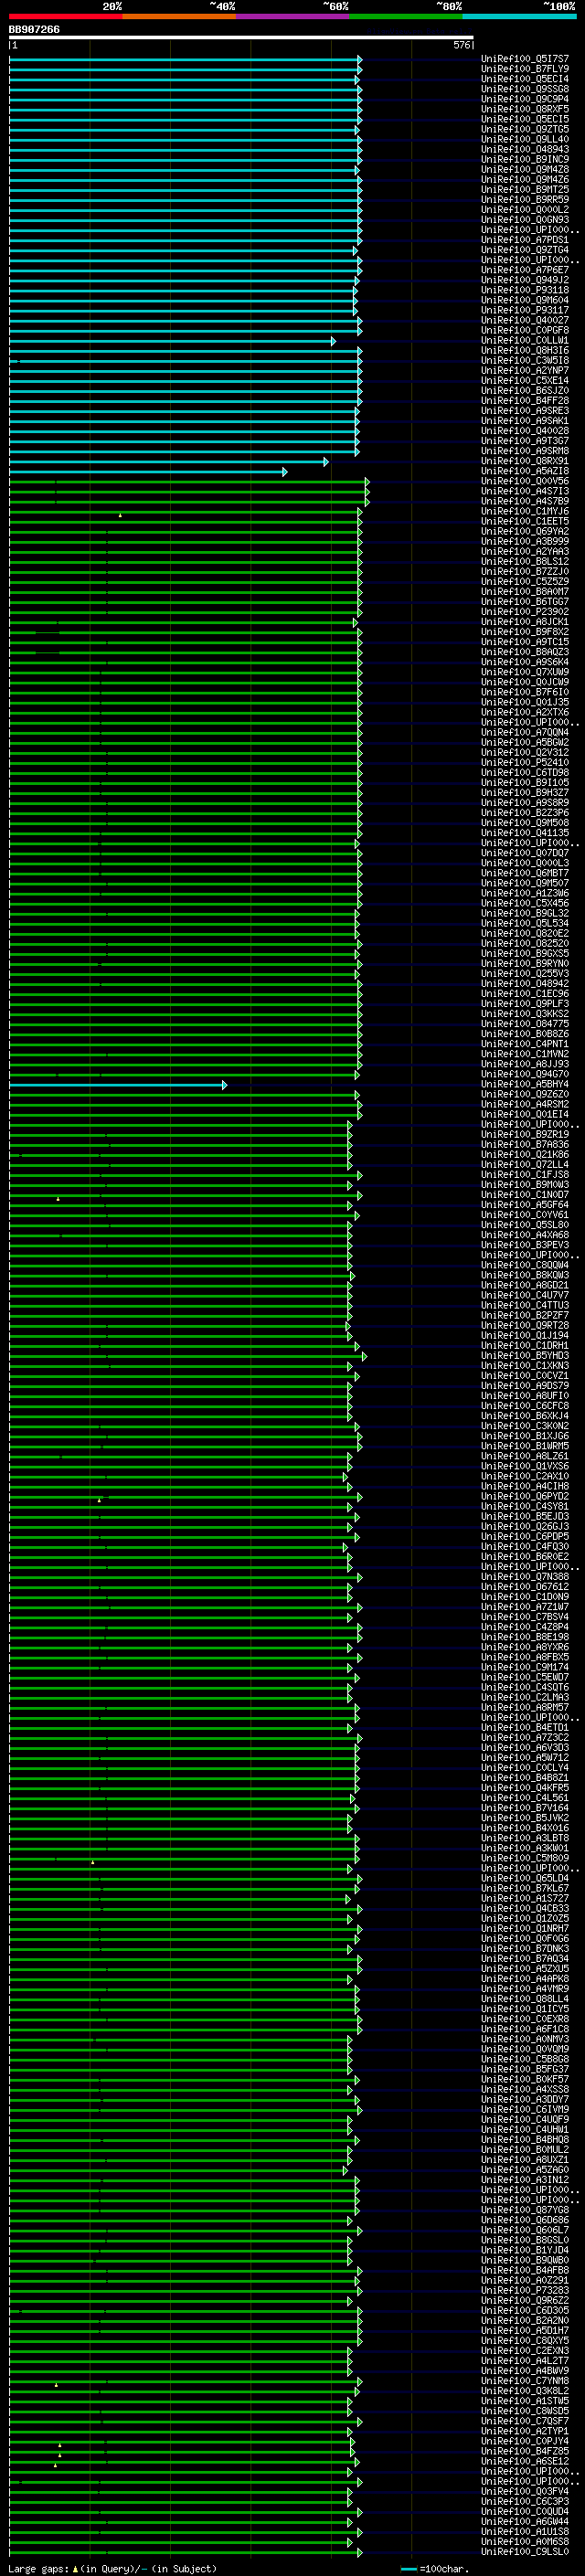Select the UniRef100_Q41135 label

coord(525,832)
